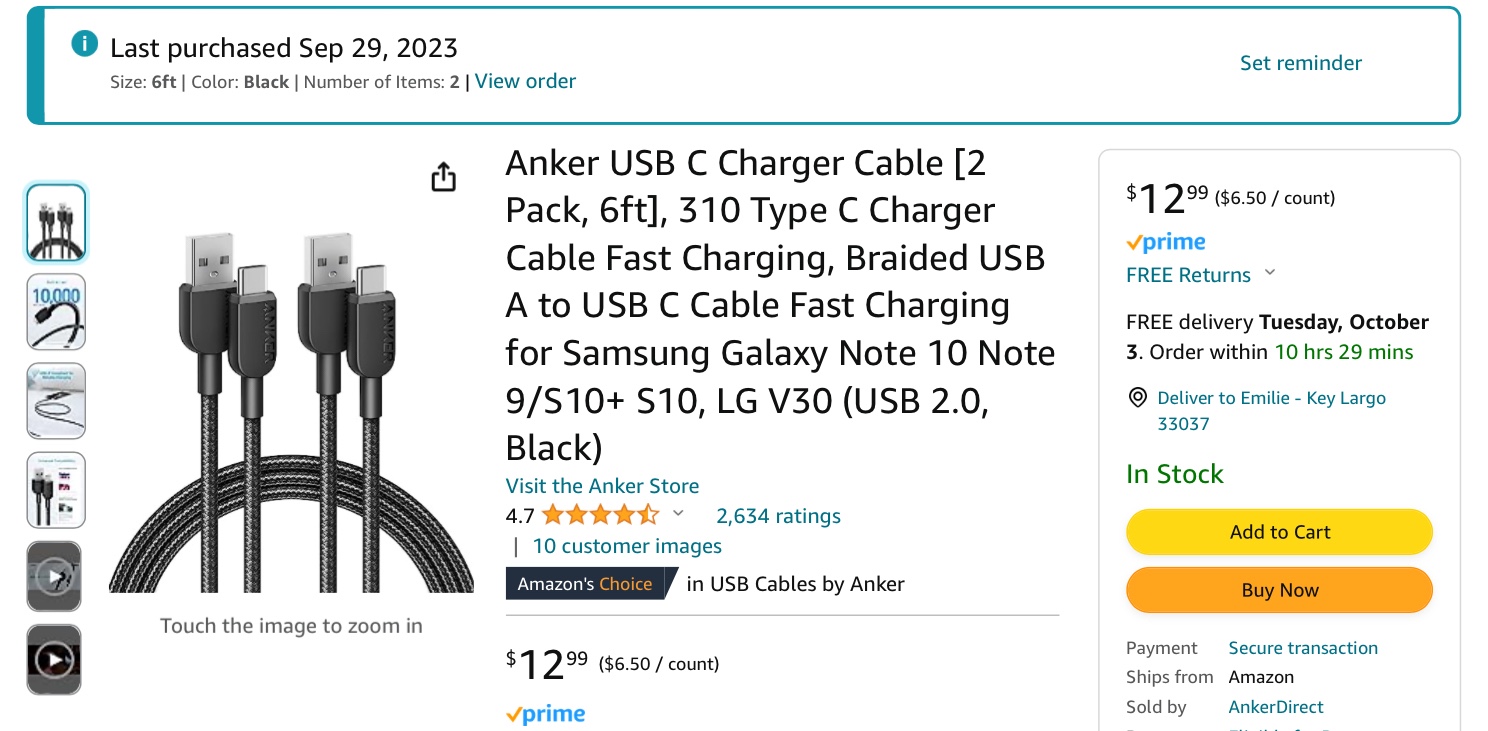Image resolution: width=1488 pixels, height=731 pixels.
Task: Open the rating breakdown chevron beside stars
Action: 678,514
